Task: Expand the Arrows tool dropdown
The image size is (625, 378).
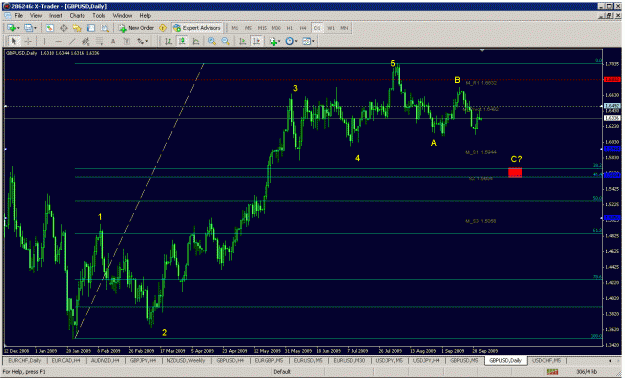Action: point(146,41)
